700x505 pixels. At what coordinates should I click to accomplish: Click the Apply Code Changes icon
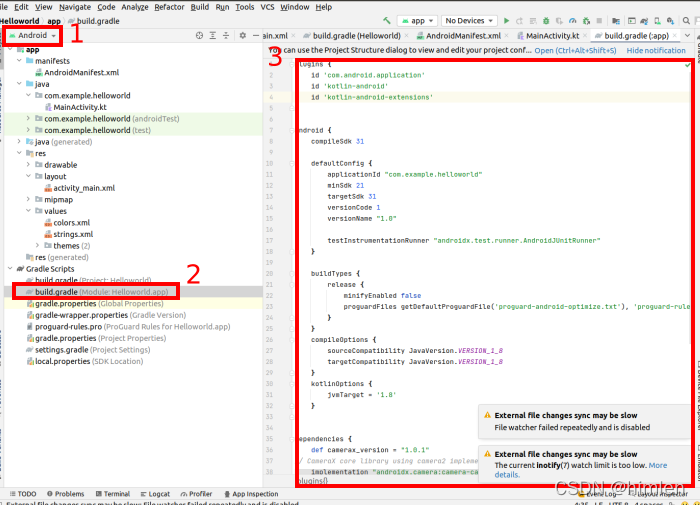533,21
